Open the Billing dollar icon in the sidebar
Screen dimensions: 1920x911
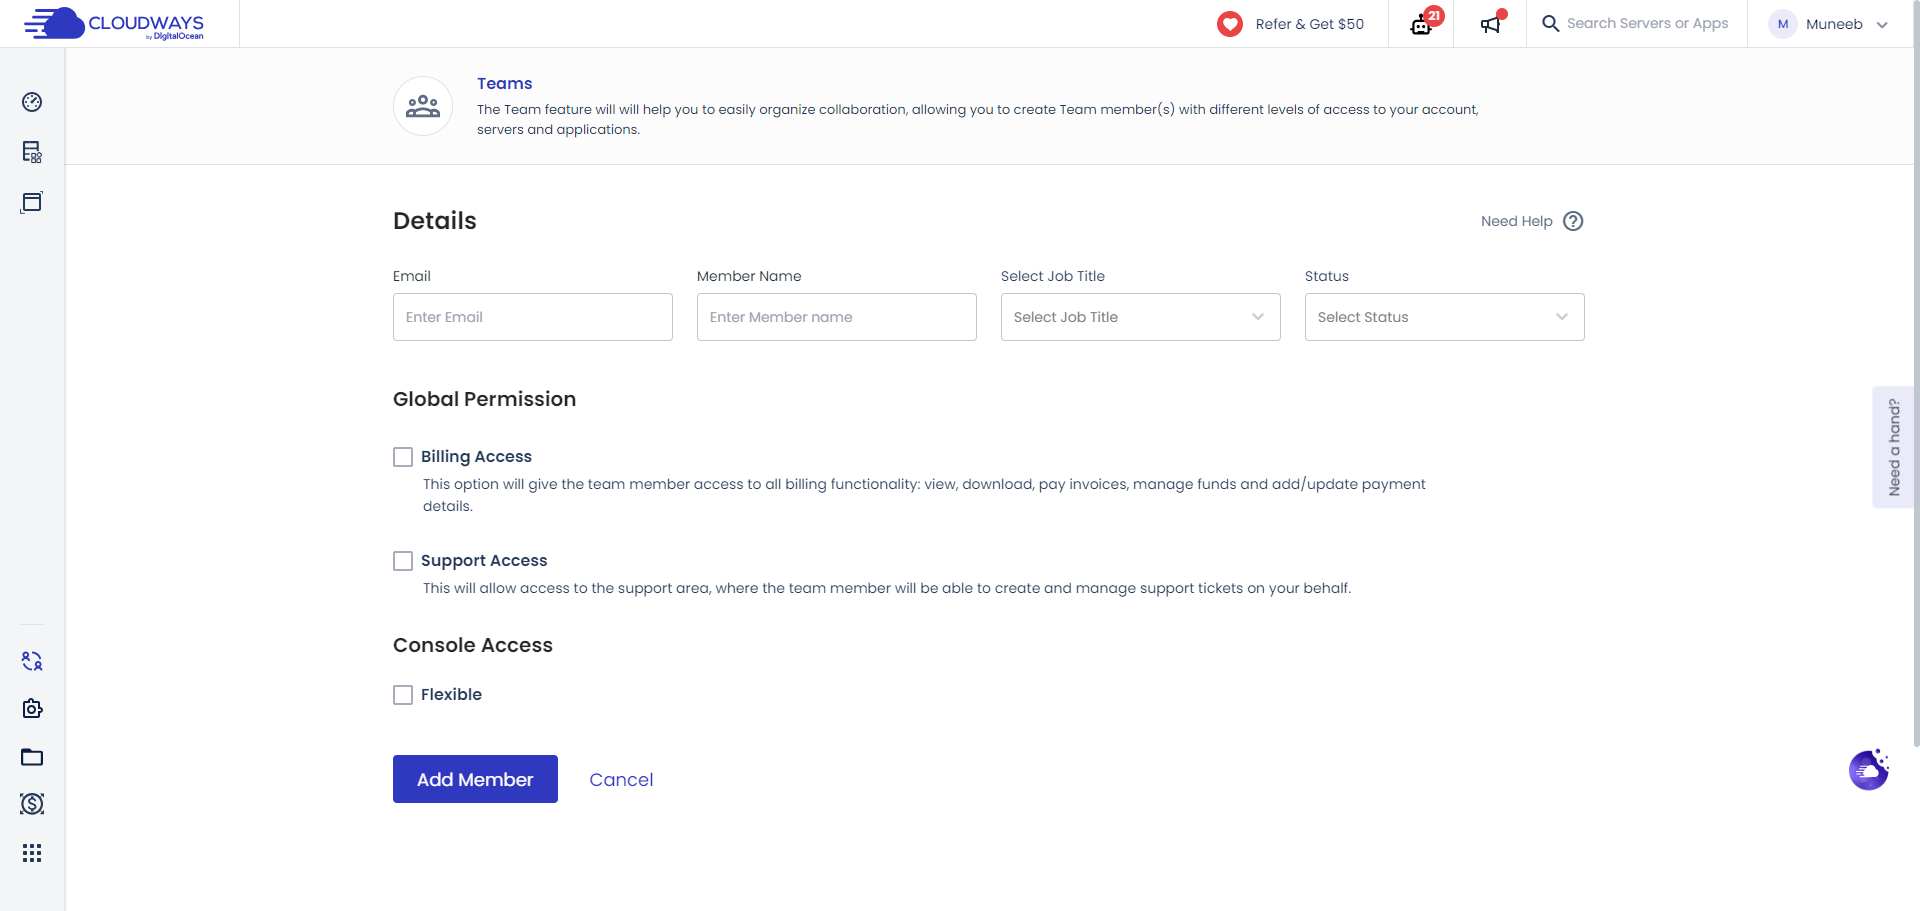click(x=32, y=804)
